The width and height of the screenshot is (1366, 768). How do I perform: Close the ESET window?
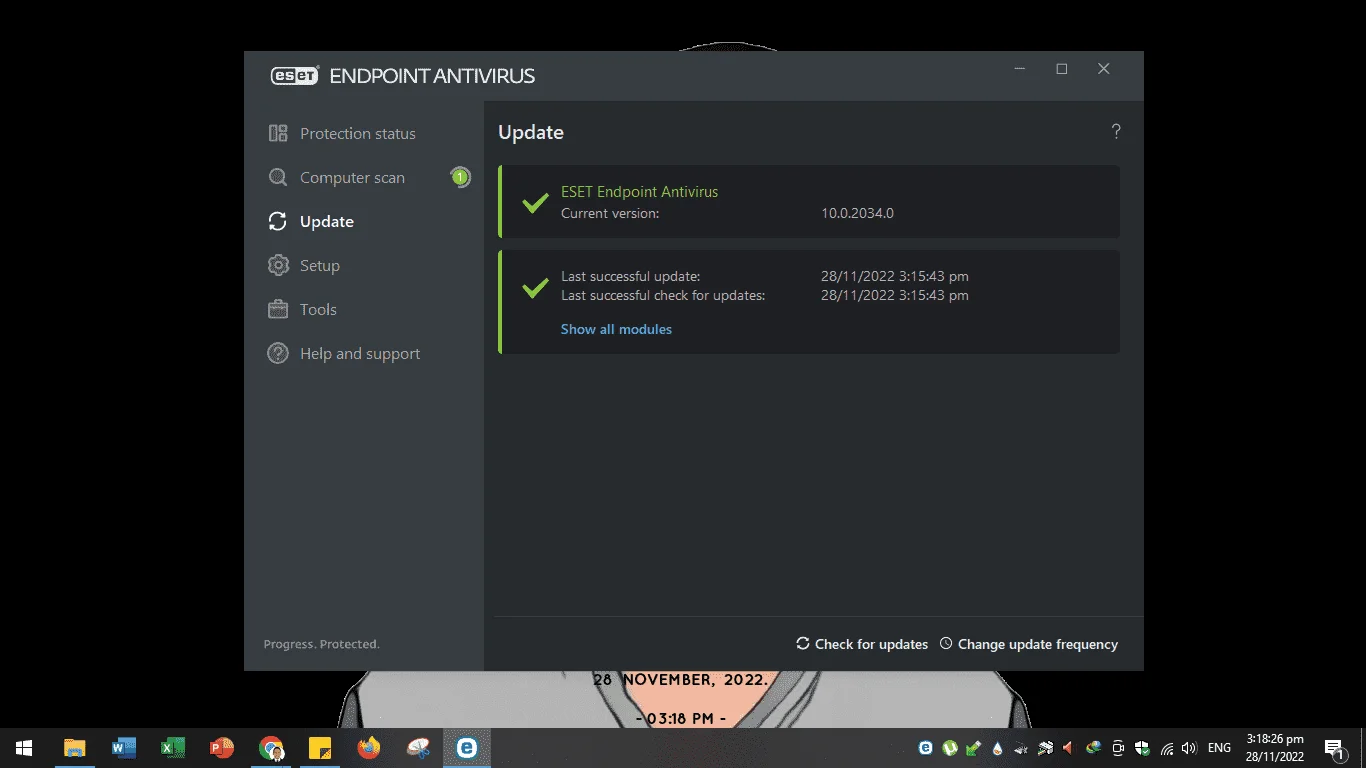coord(1104,69)
